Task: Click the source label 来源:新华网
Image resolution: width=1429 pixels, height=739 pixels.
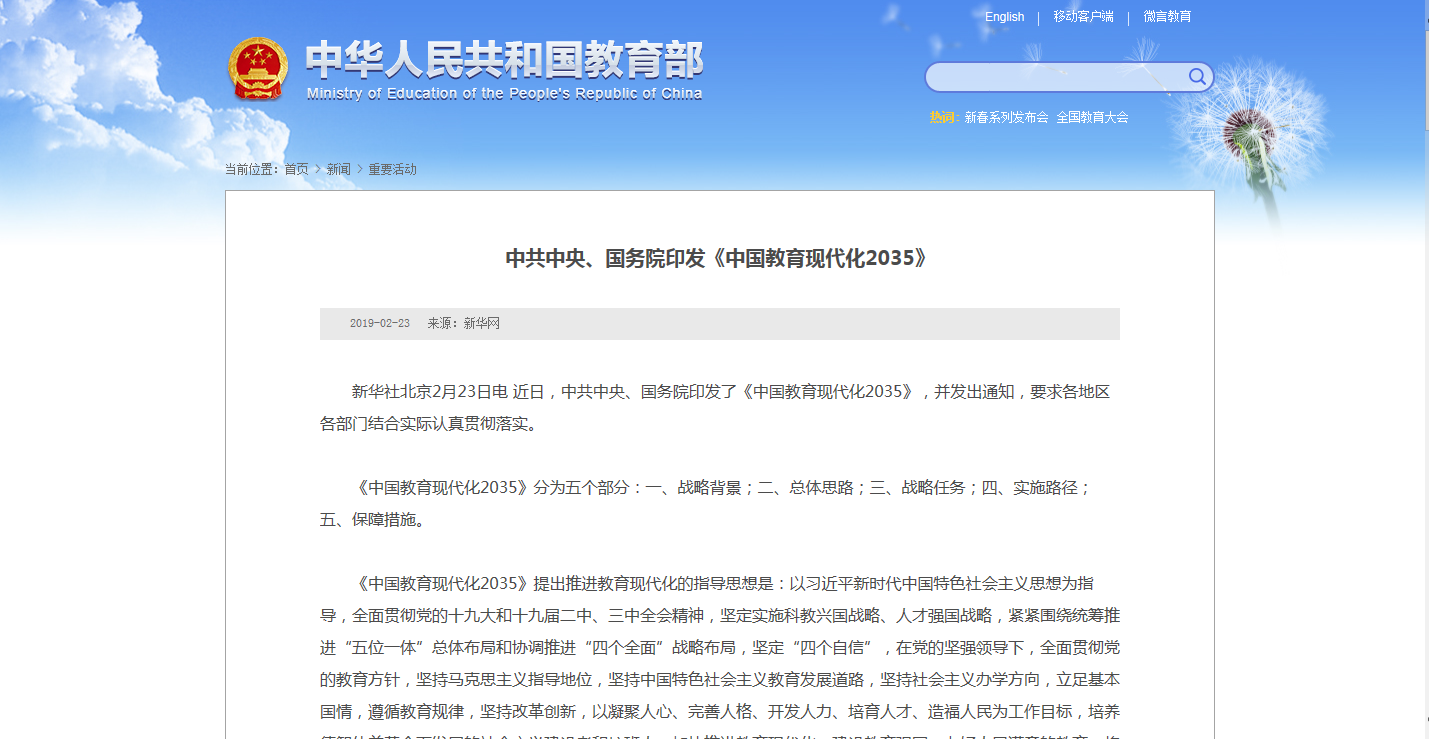Action: tap(463, 324)
